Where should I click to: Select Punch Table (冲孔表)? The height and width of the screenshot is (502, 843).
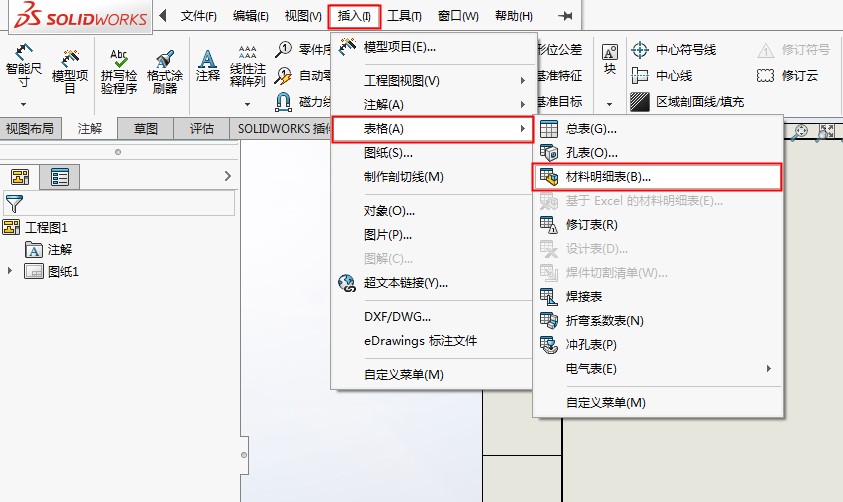(657, 345)
